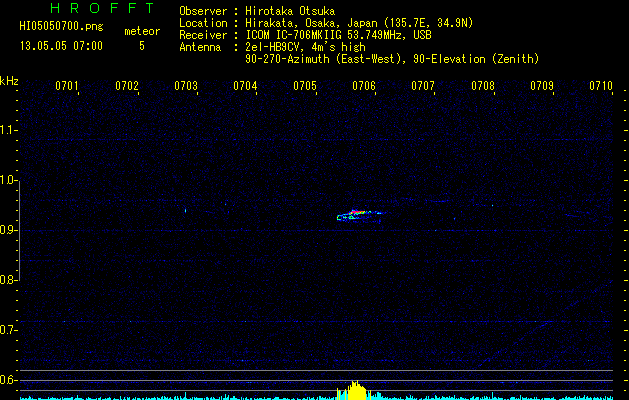Click the Hirakata, Osaka, Japan location text
629x400 pixels.
tap(359, 23)
